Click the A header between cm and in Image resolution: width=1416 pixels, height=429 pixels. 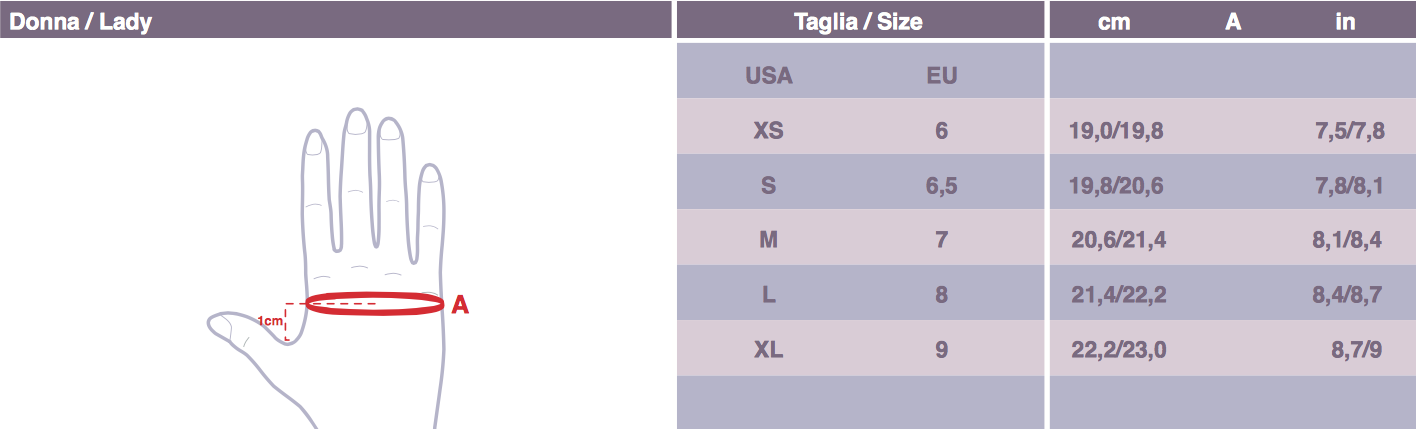pyautogui.click(x=1233, y=21)
